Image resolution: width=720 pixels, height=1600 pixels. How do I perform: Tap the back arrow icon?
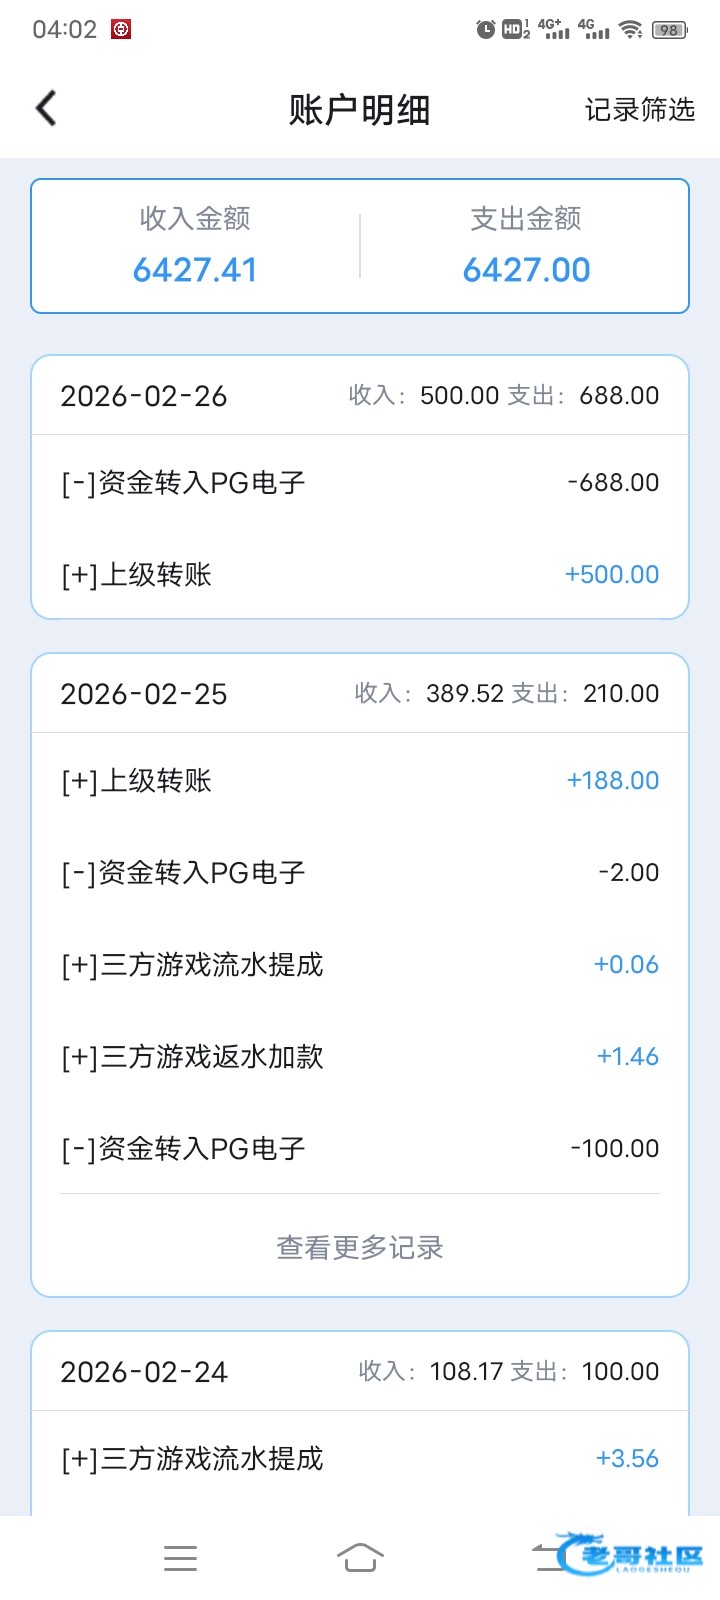pyautogui.click(x=46, y=109)
